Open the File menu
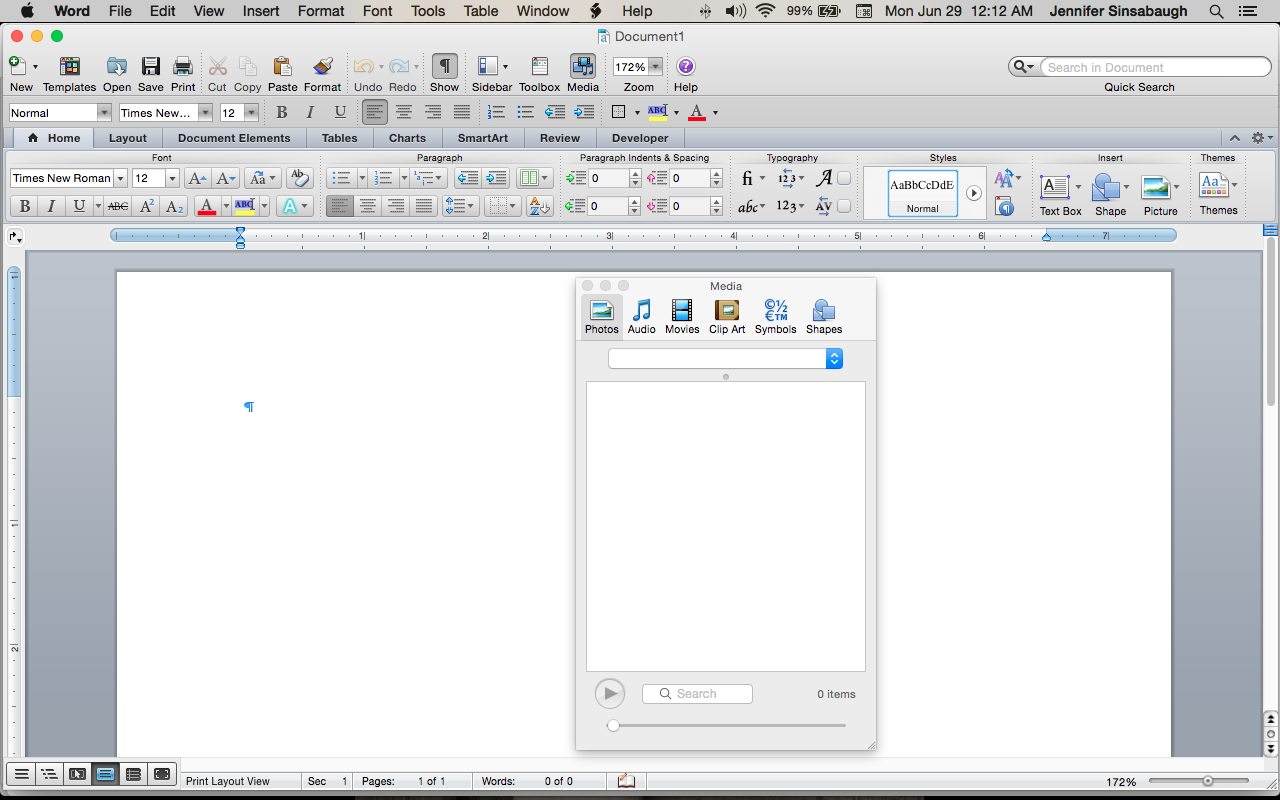 coord(120,11)
